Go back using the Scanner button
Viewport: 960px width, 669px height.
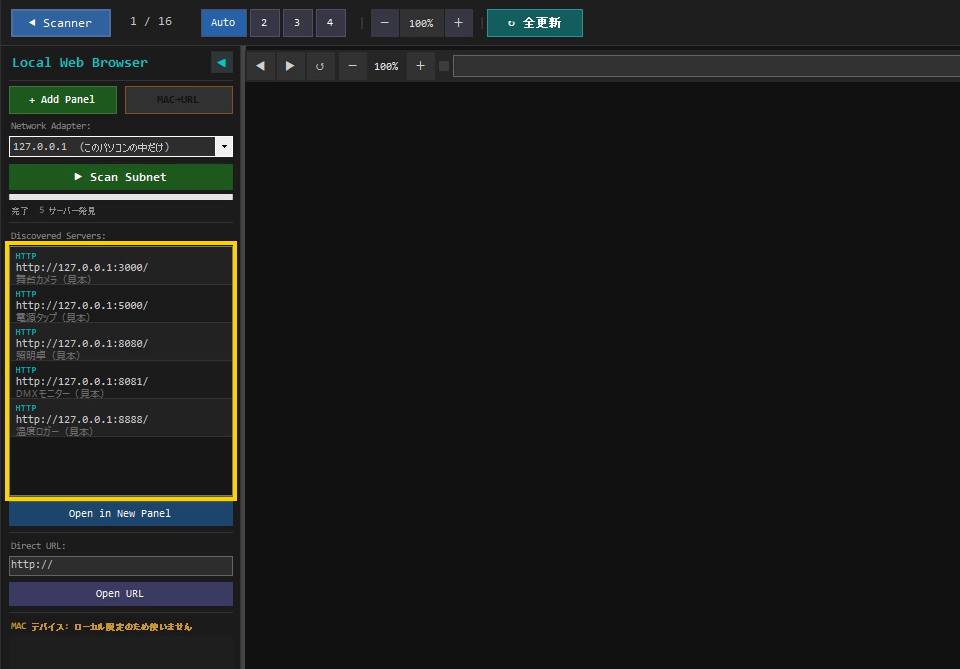click(61, 23)
